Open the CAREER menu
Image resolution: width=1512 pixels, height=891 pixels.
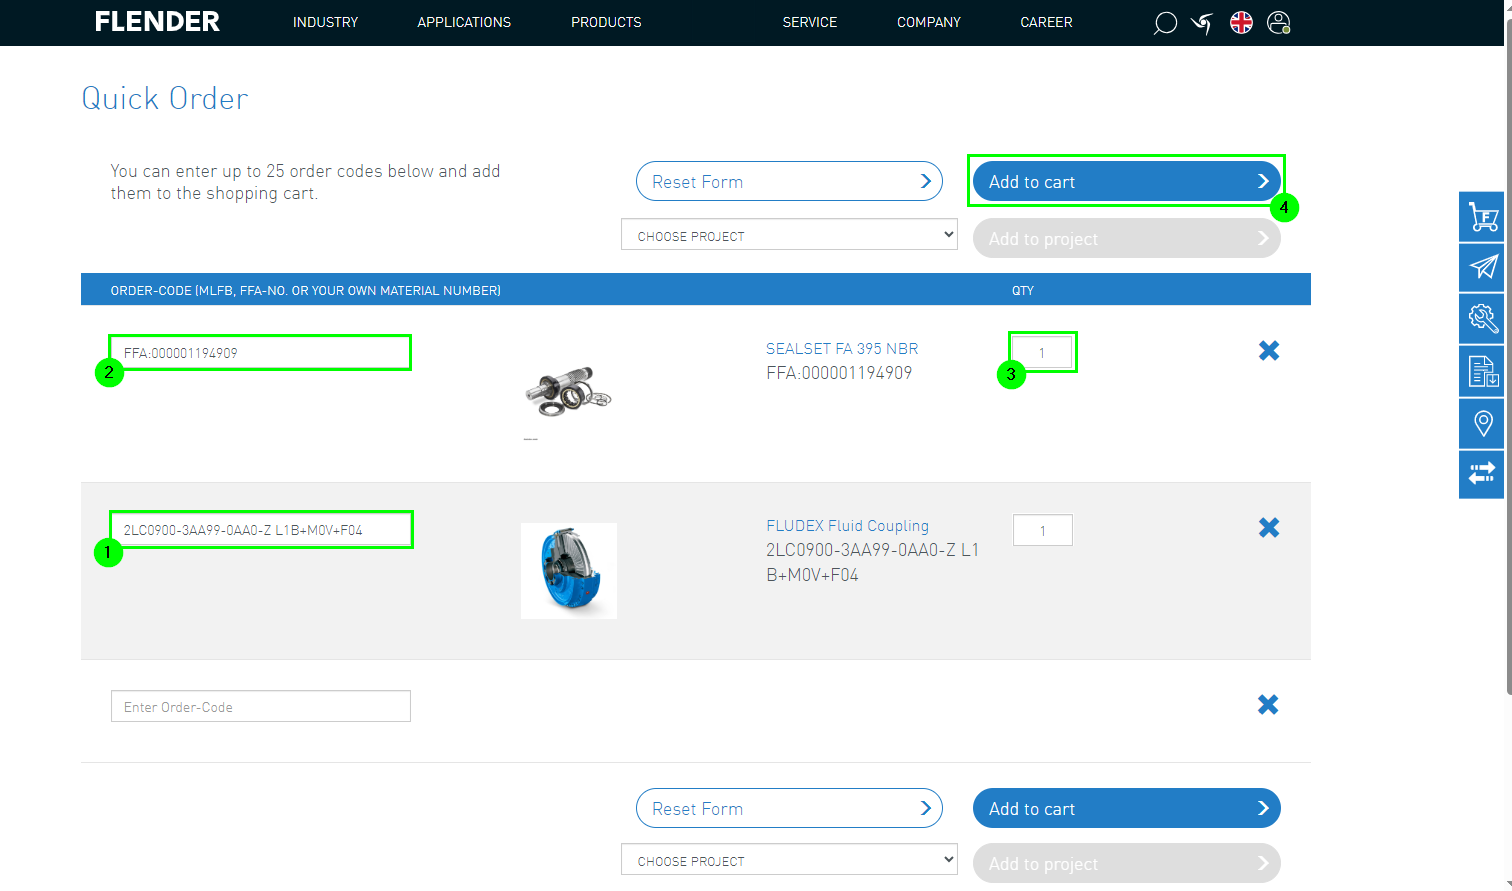[1046, 22]
